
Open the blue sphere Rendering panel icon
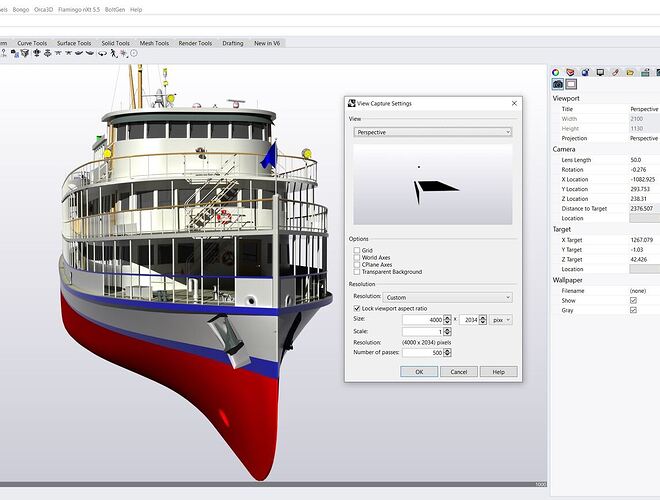click(x=585, y=72)
